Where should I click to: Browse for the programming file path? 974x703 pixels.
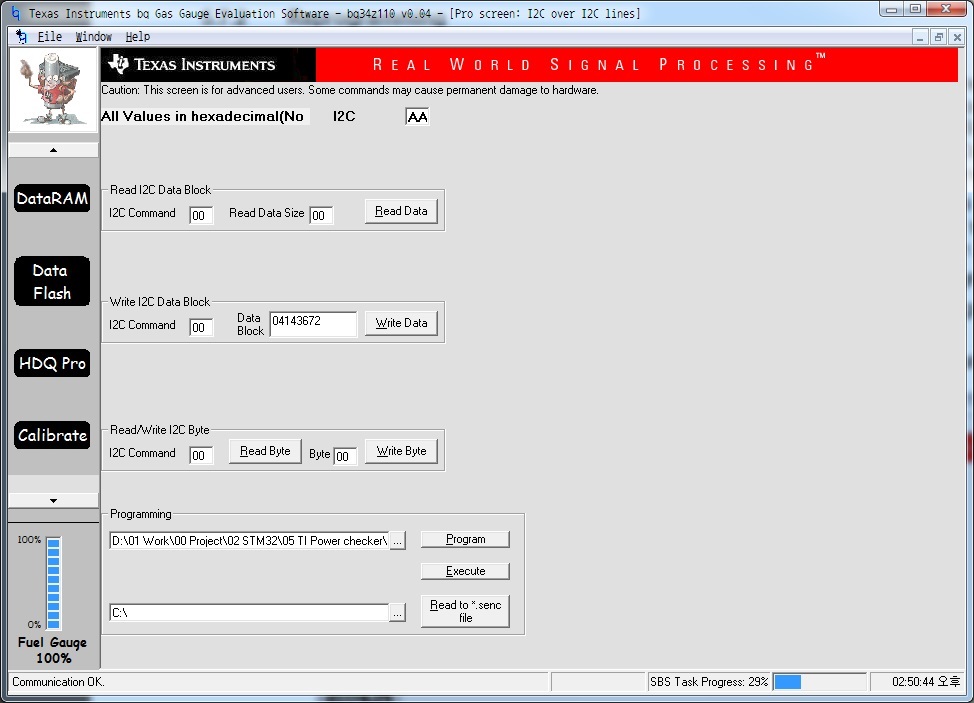pos(398,541)
